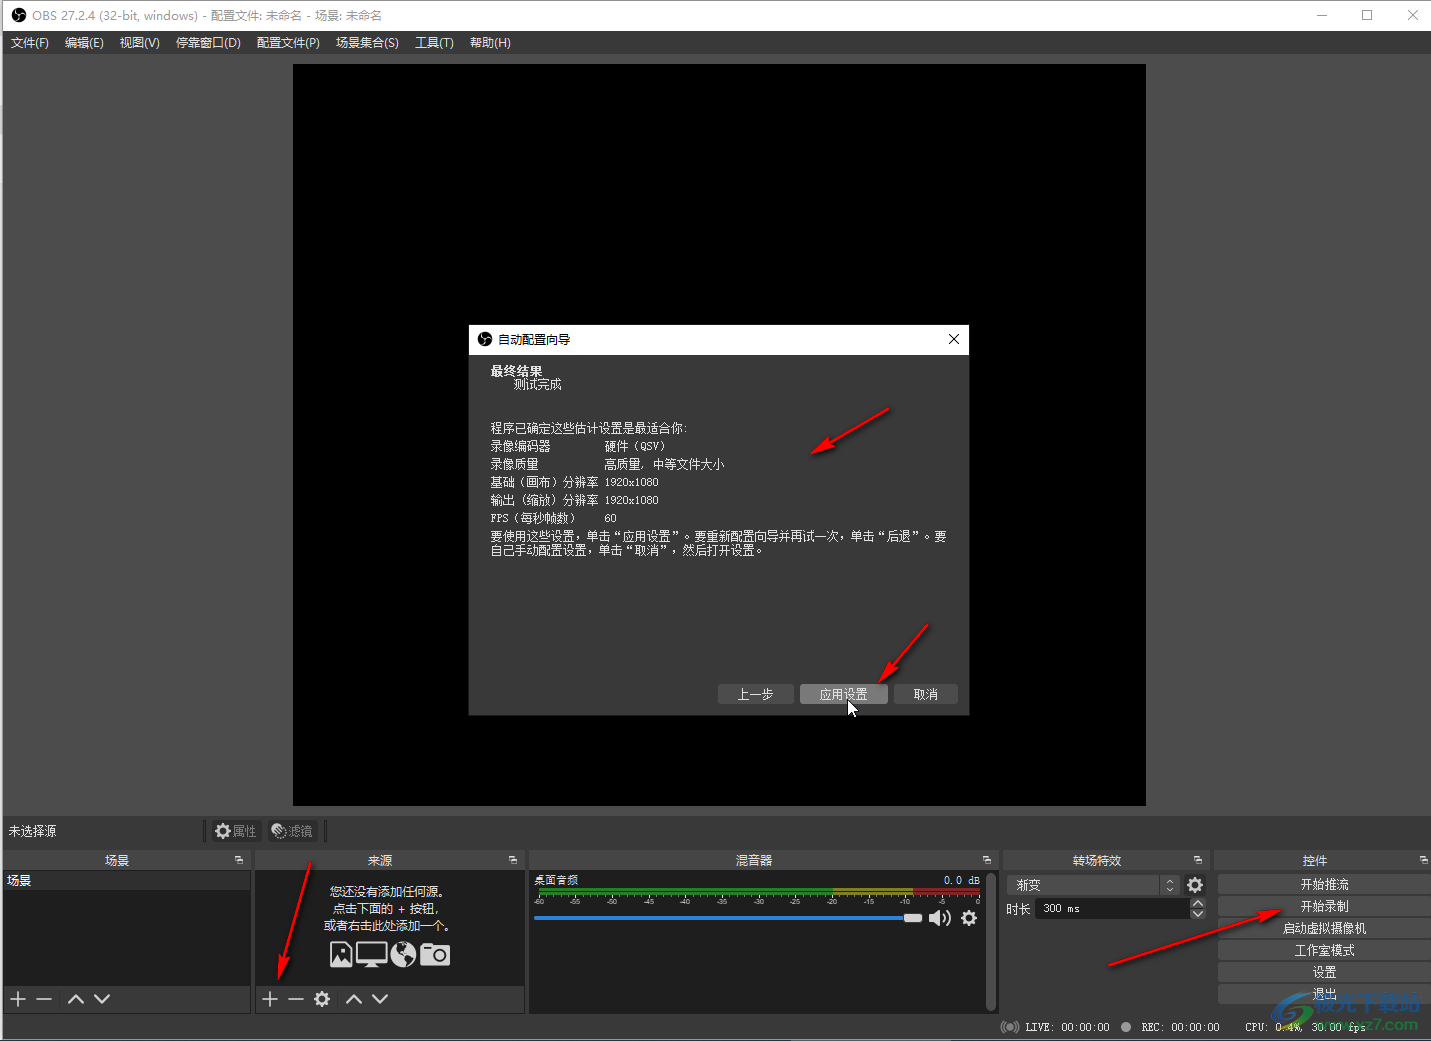1431x1041 pixels.
Task: Click 开始录制 to start recording
Action: click(x=1324, y=906)
